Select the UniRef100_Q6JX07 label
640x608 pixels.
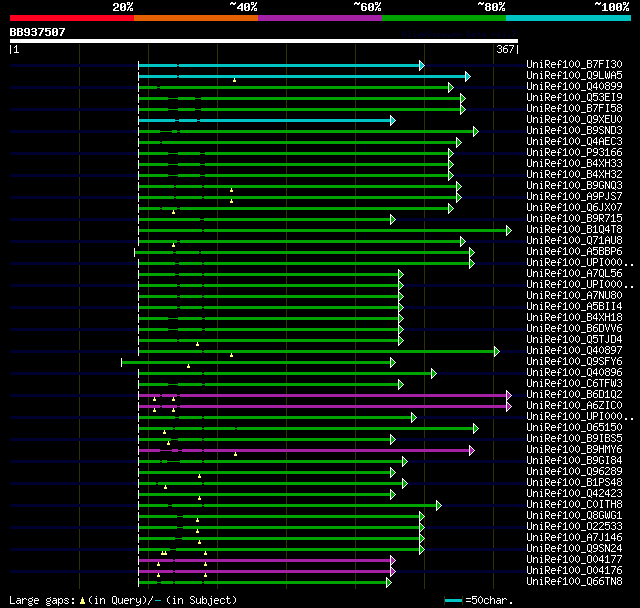(574, 208)
